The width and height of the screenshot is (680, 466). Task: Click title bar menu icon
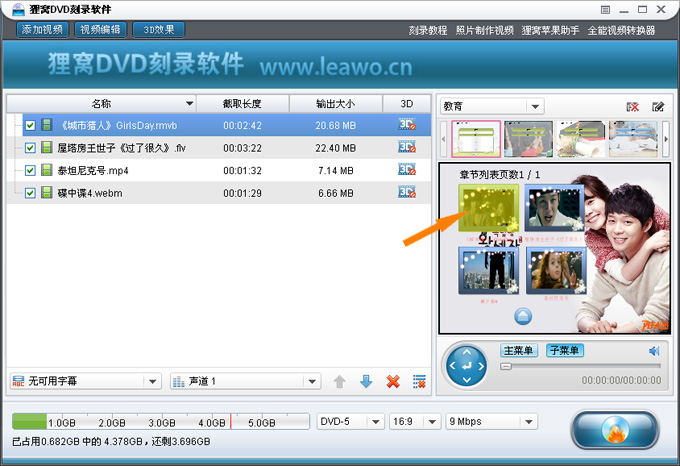606,10
